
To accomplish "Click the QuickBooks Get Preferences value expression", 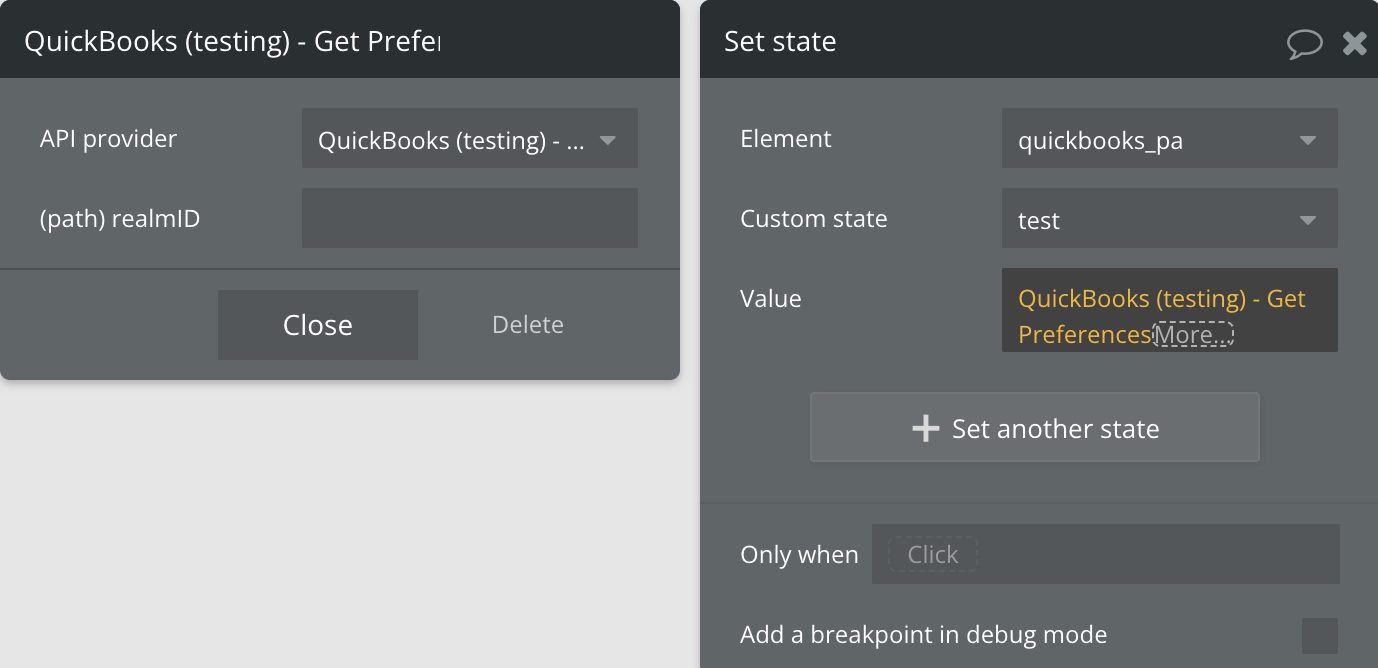I will (1160, 299).
